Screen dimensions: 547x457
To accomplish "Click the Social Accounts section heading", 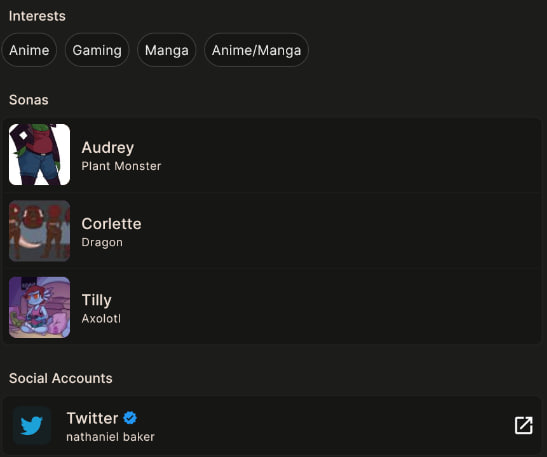I will point(61,379).
